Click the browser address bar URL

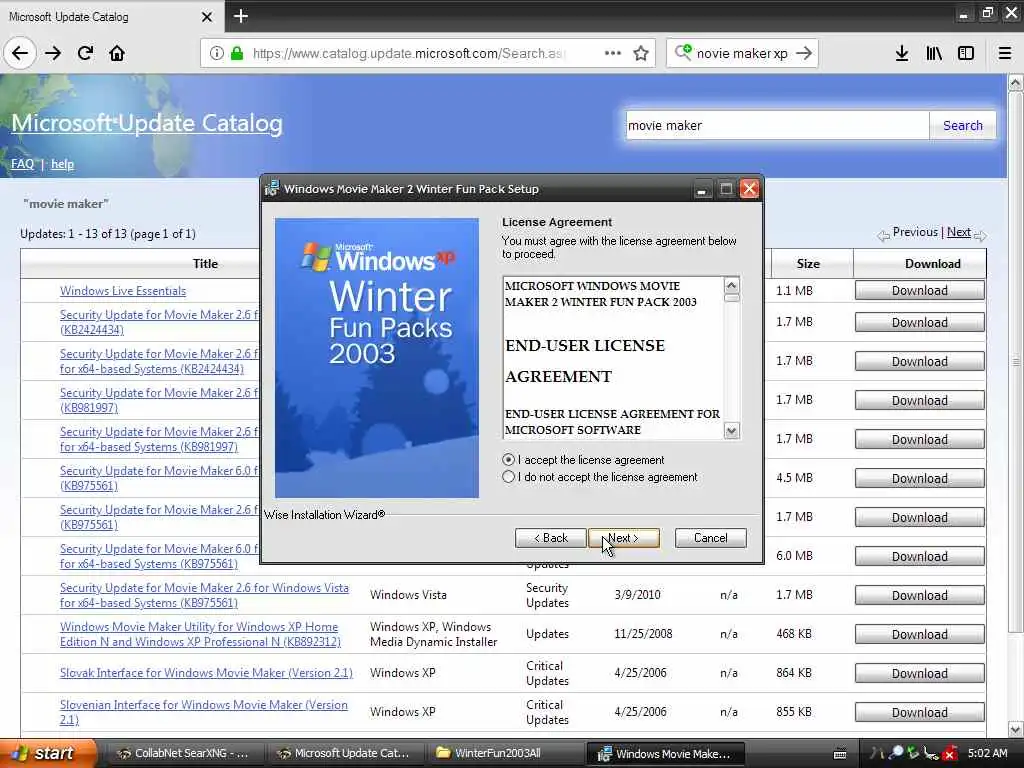[409, 54]
